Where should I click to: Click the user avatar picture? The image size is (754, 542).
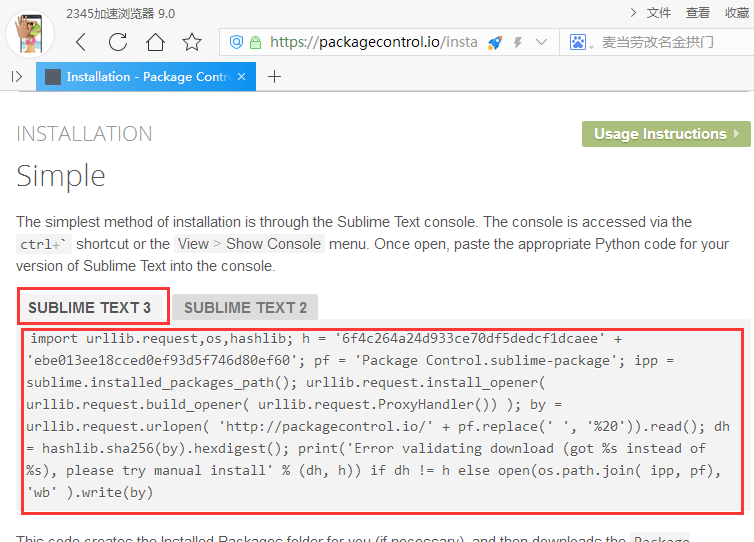pos(30,34)
